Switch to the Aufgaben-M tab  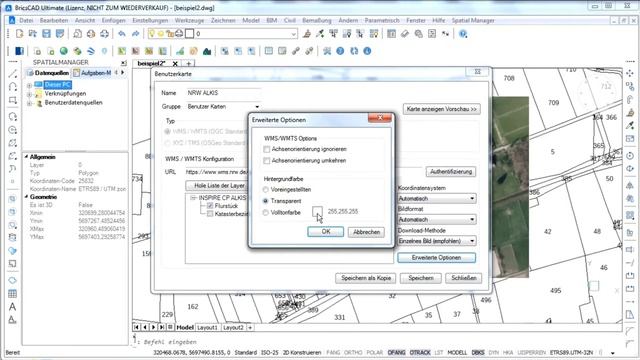[x=92, y=73]
